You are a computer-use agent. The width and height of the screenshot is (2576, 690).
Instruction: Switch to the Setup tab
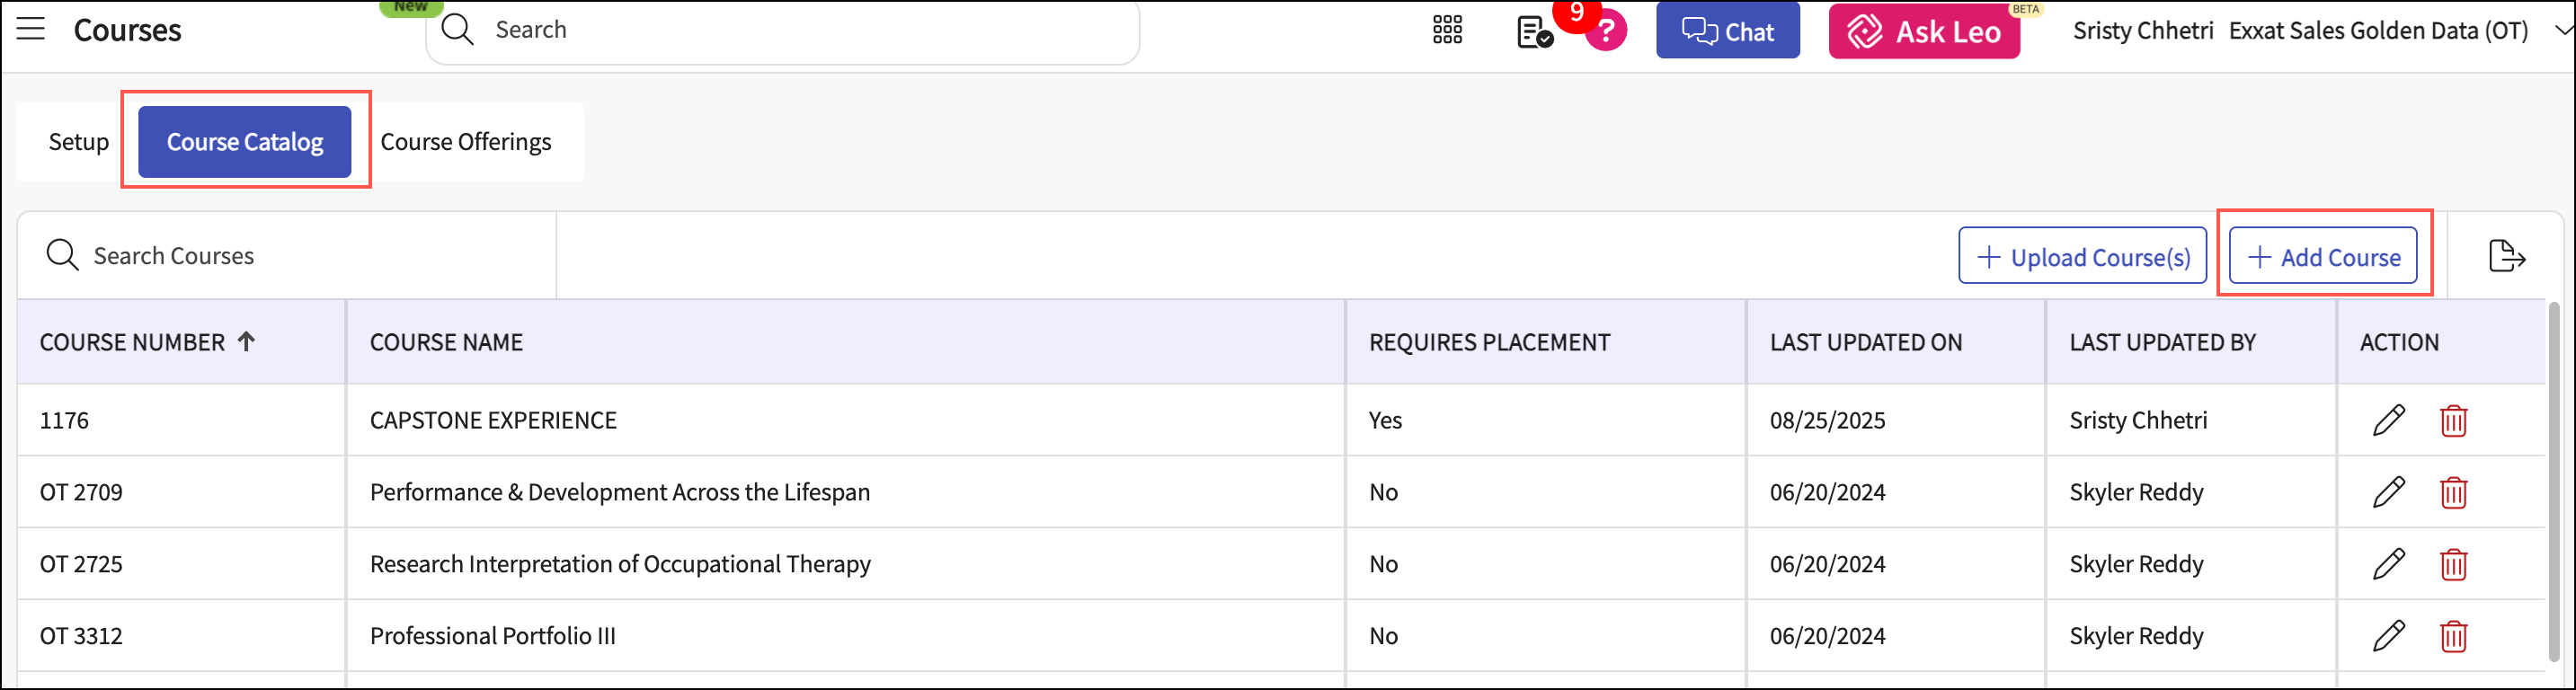(x=78, y=142)
